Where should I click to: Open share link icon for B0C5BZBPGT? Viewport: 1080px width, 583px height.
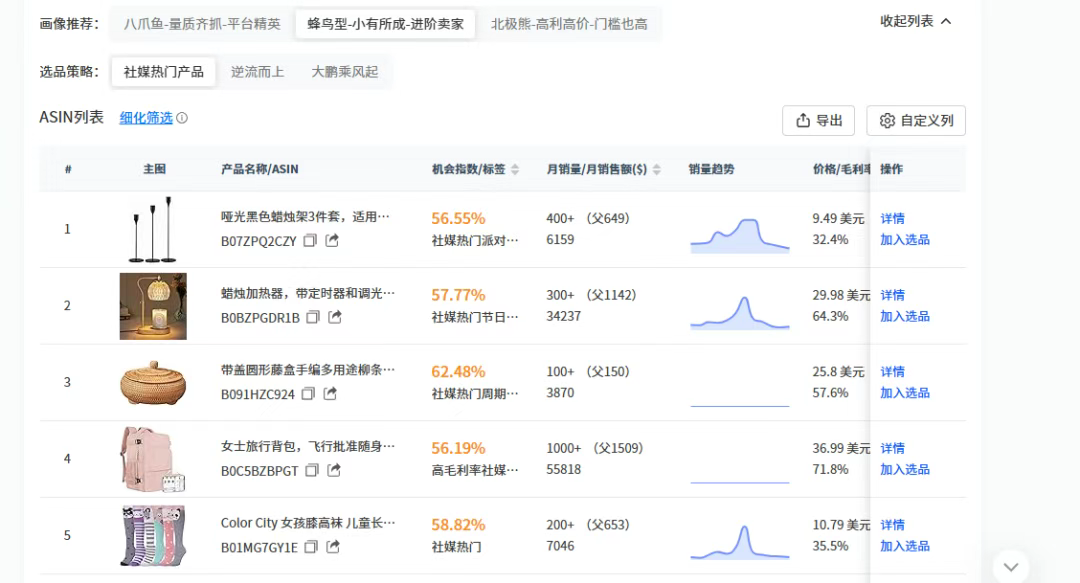[334, 470]
